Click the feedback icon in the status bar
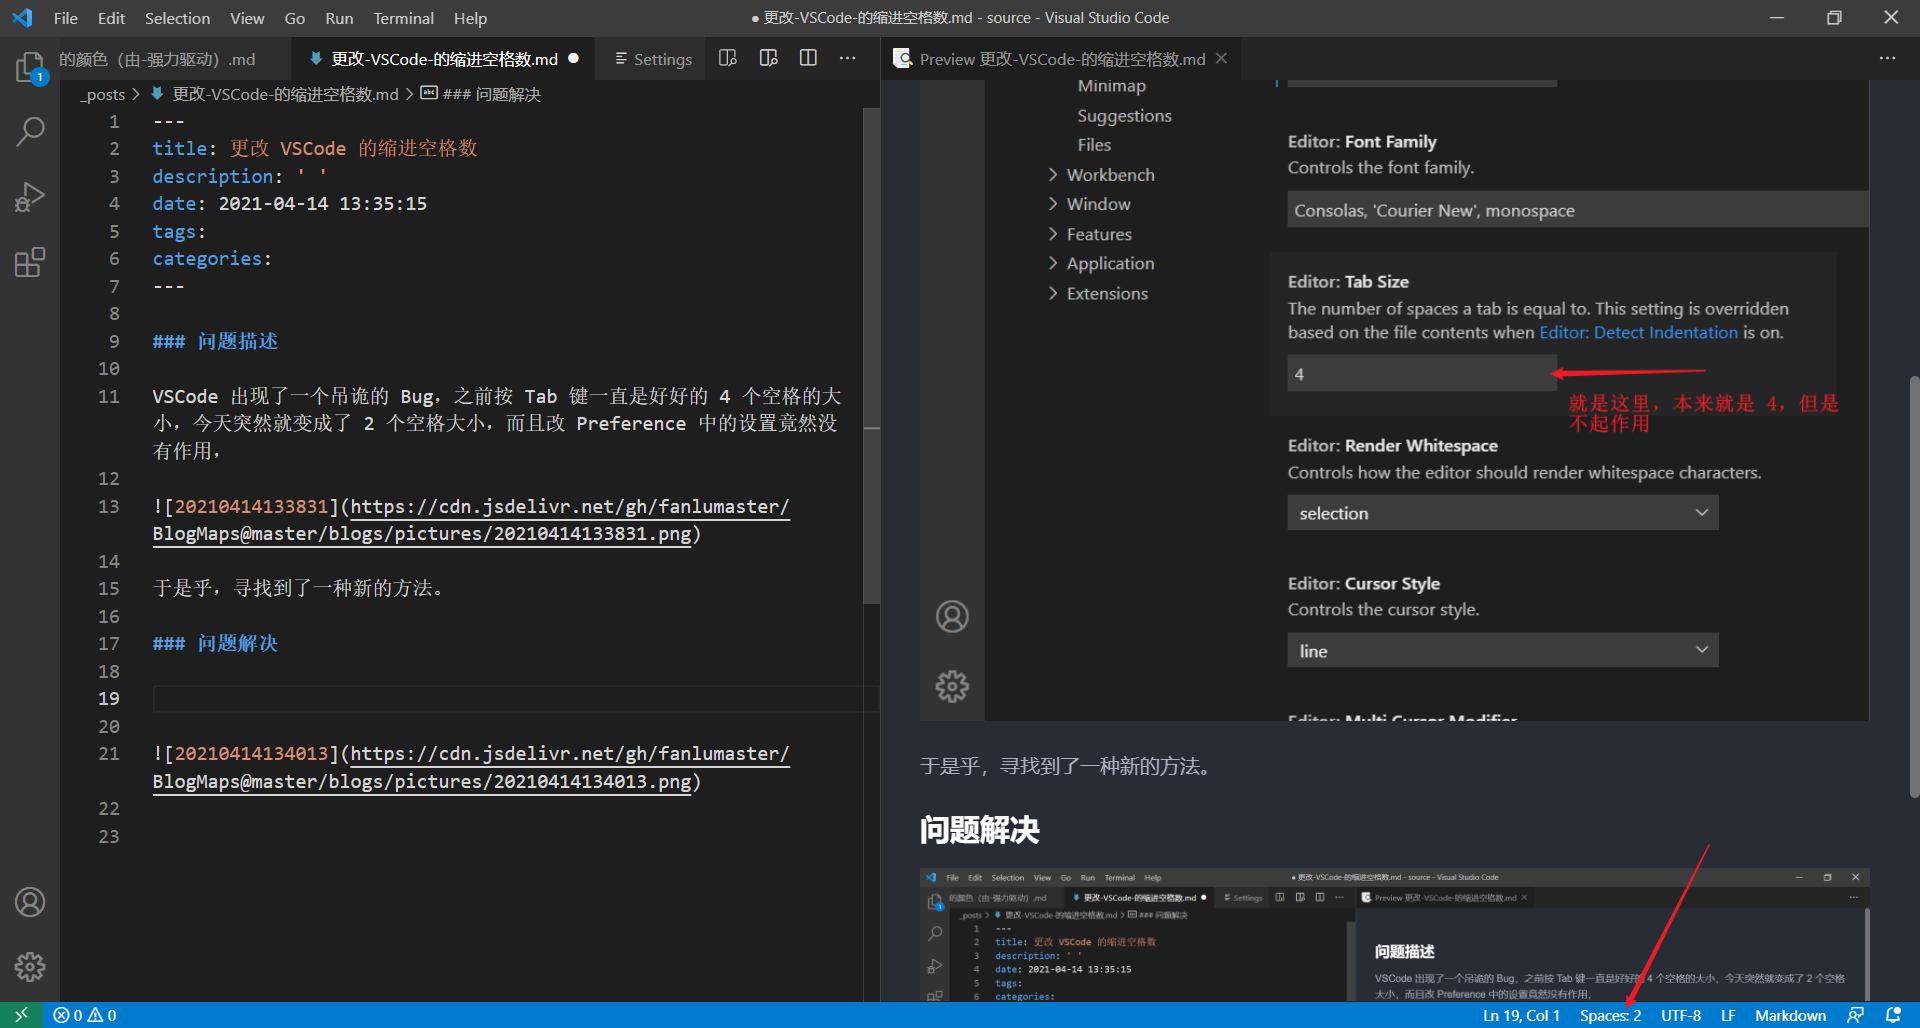This screenshot has width=1920, height=1028. 1855,1015
